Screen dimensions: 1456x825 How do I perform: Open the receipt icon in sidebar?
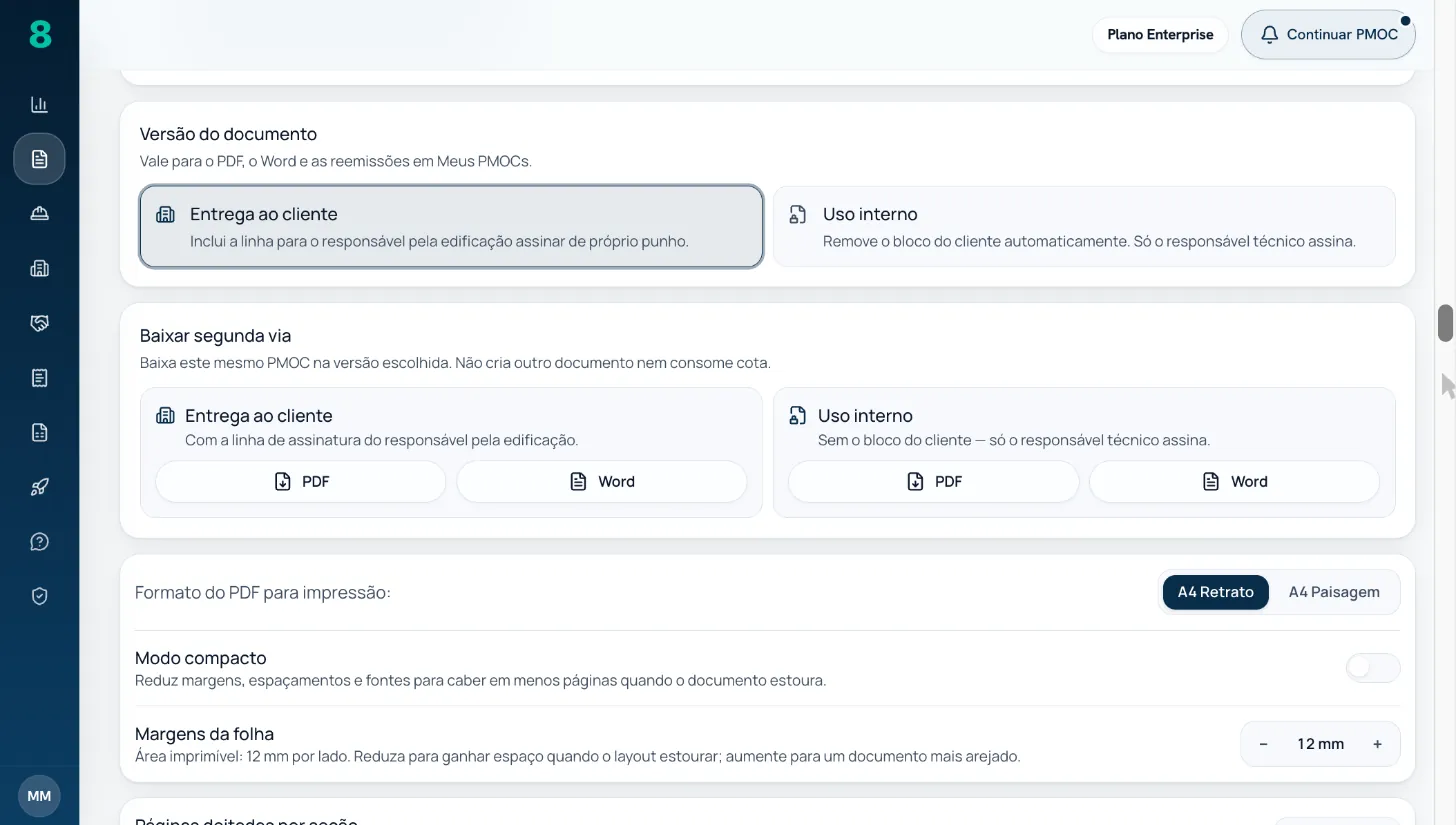pos(39,378)
